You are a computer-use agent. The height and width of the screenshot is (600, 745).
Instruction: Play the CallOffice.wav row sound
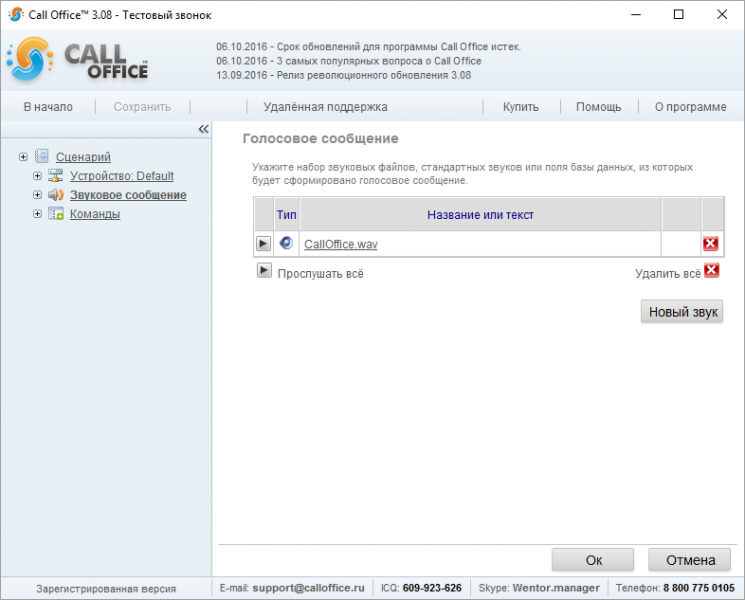coord(263,244)
